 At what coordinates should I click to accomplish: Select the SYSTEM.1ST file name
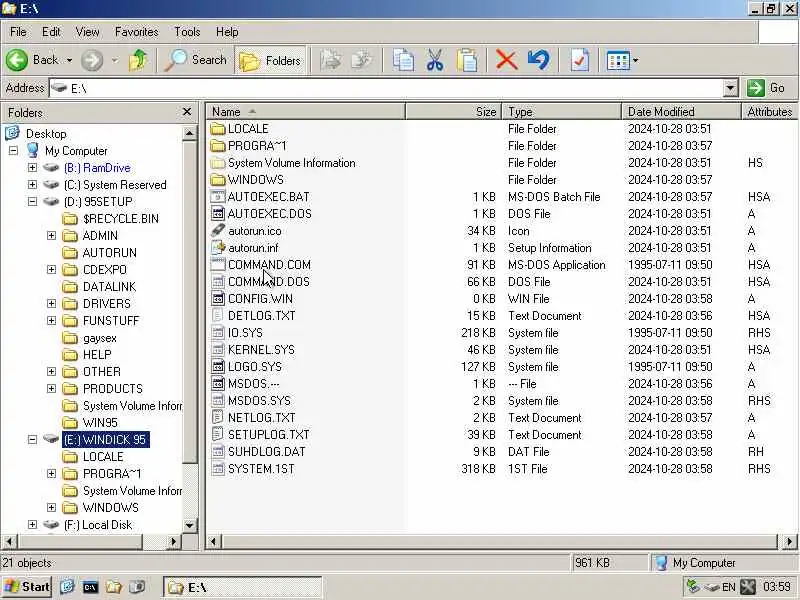pos(261,468)
